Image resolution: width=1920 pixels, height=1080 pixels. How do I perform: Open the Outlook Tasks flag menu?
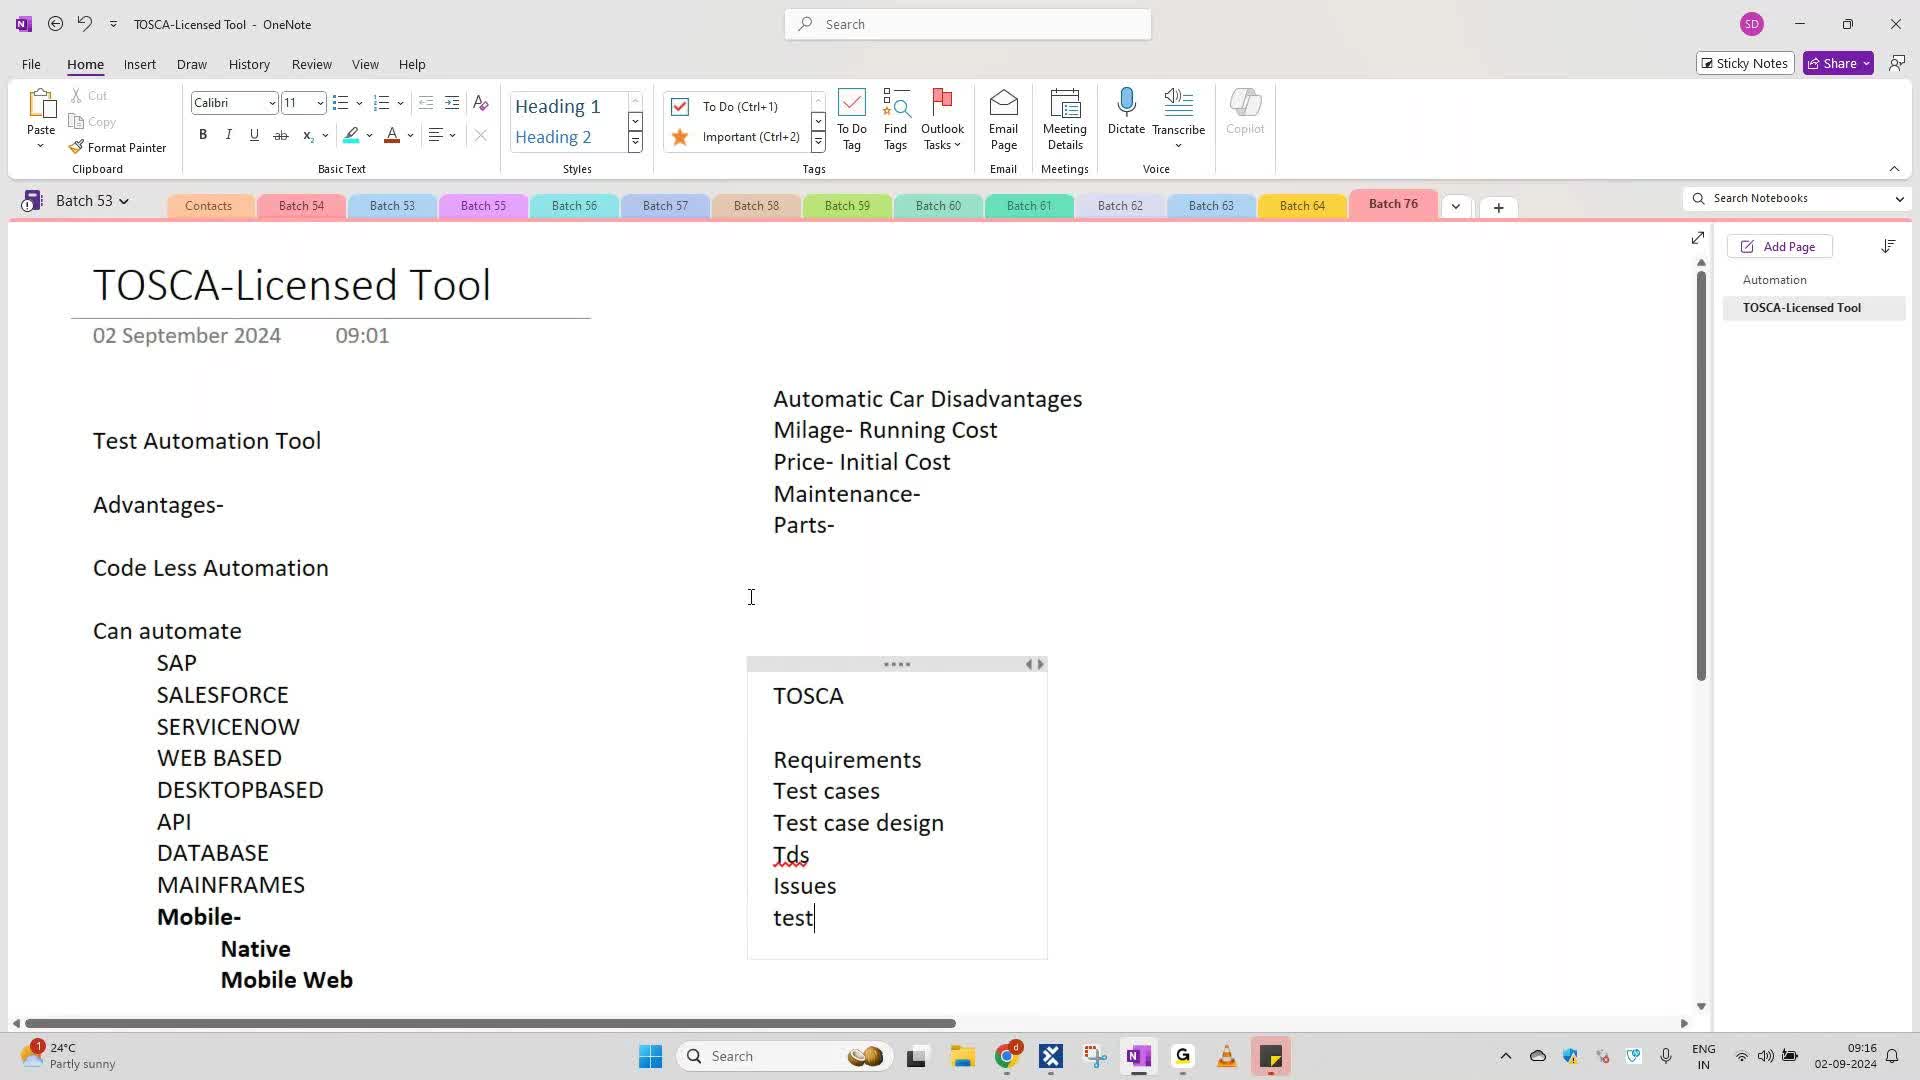(942, 120)
